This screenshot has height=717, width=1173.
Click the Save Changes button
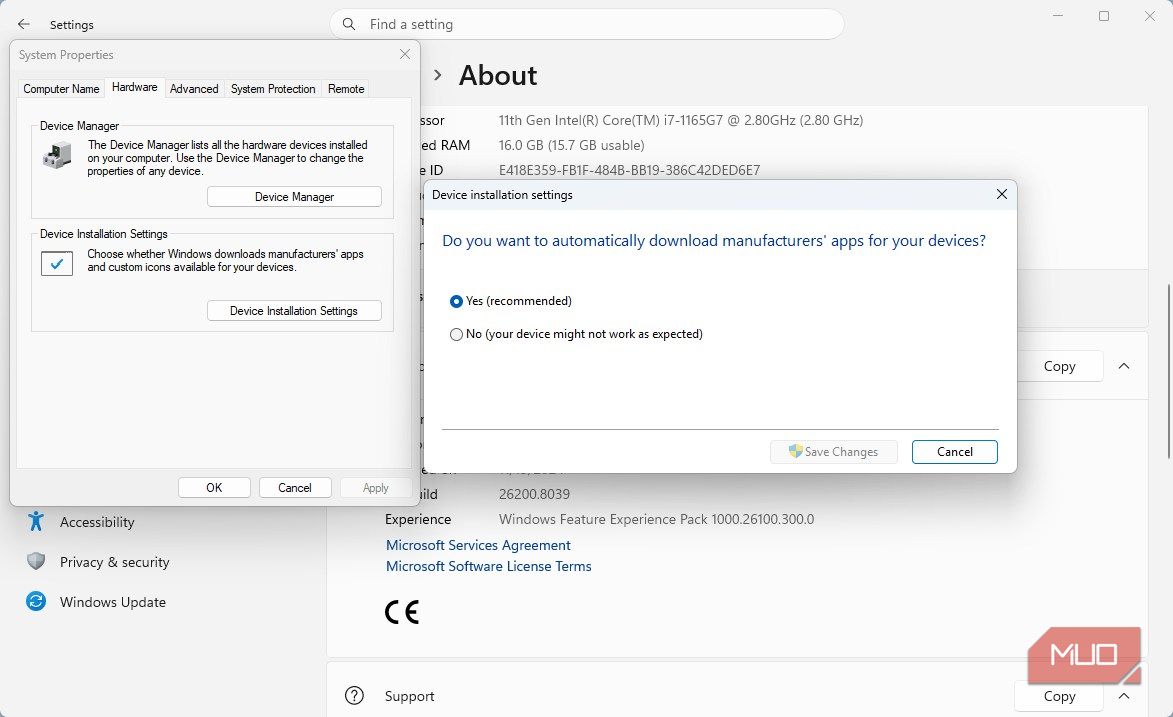click(x=833, y=451)
